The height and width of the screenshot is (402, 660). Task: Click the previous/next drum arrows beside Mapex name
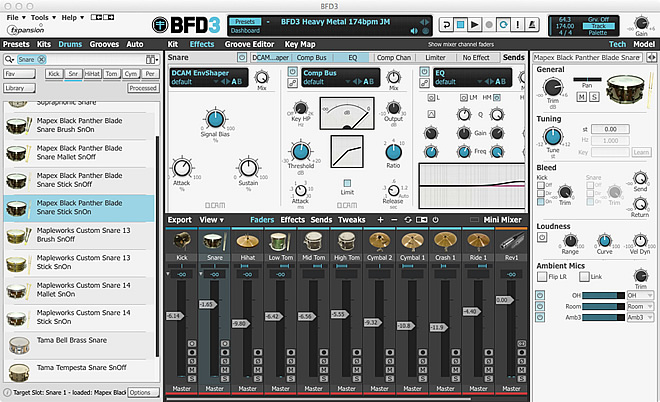651,57
